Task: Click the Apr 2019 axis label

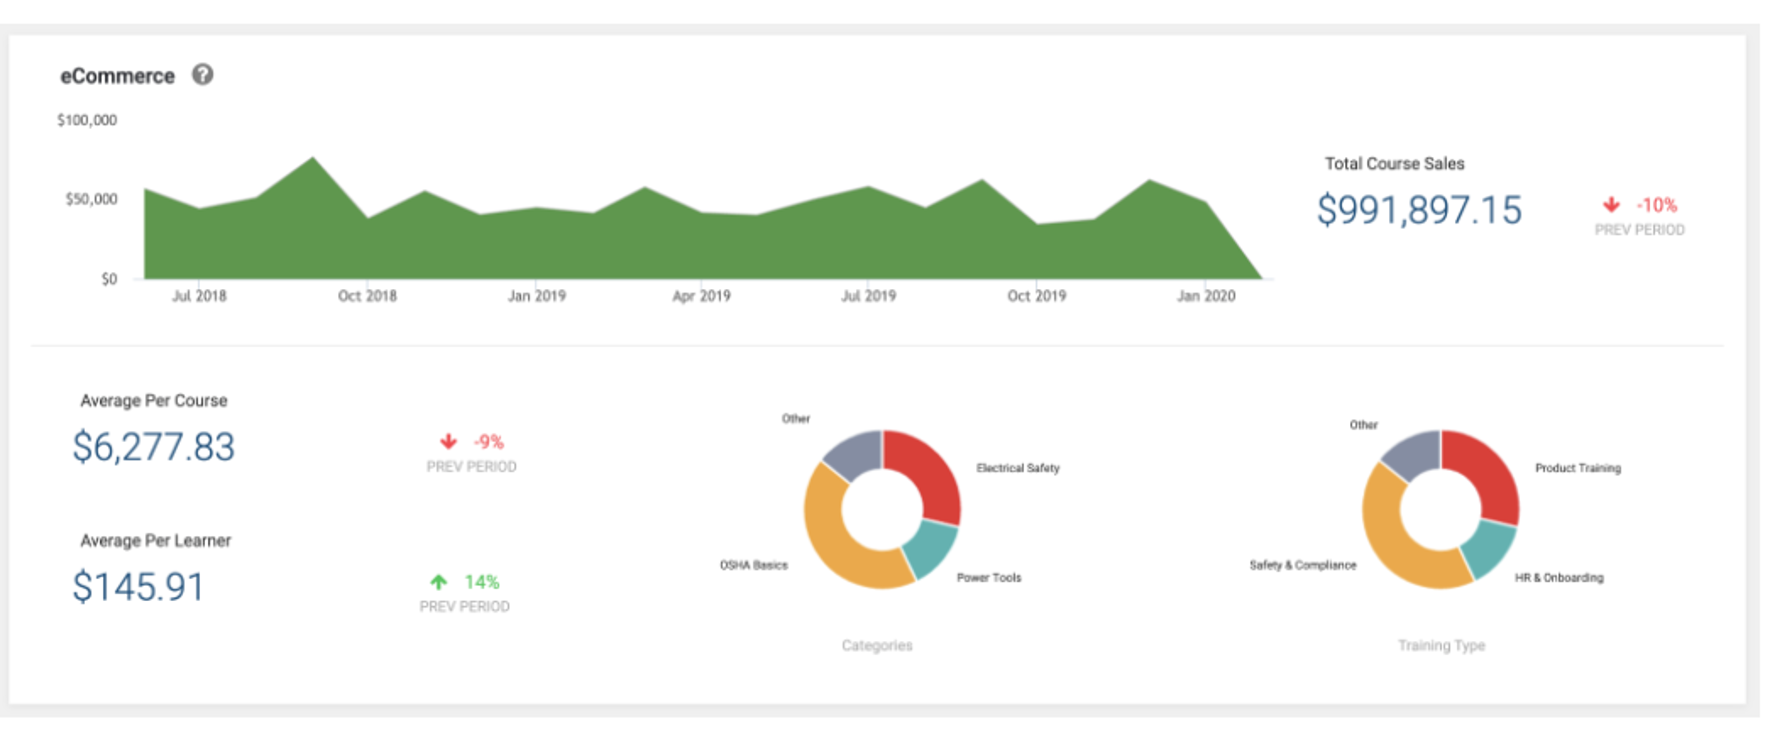Action: [x=701, y=296]
